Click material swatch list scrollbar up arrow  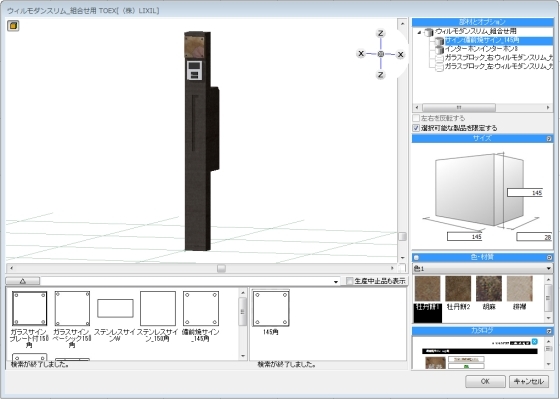pos(549,279)
